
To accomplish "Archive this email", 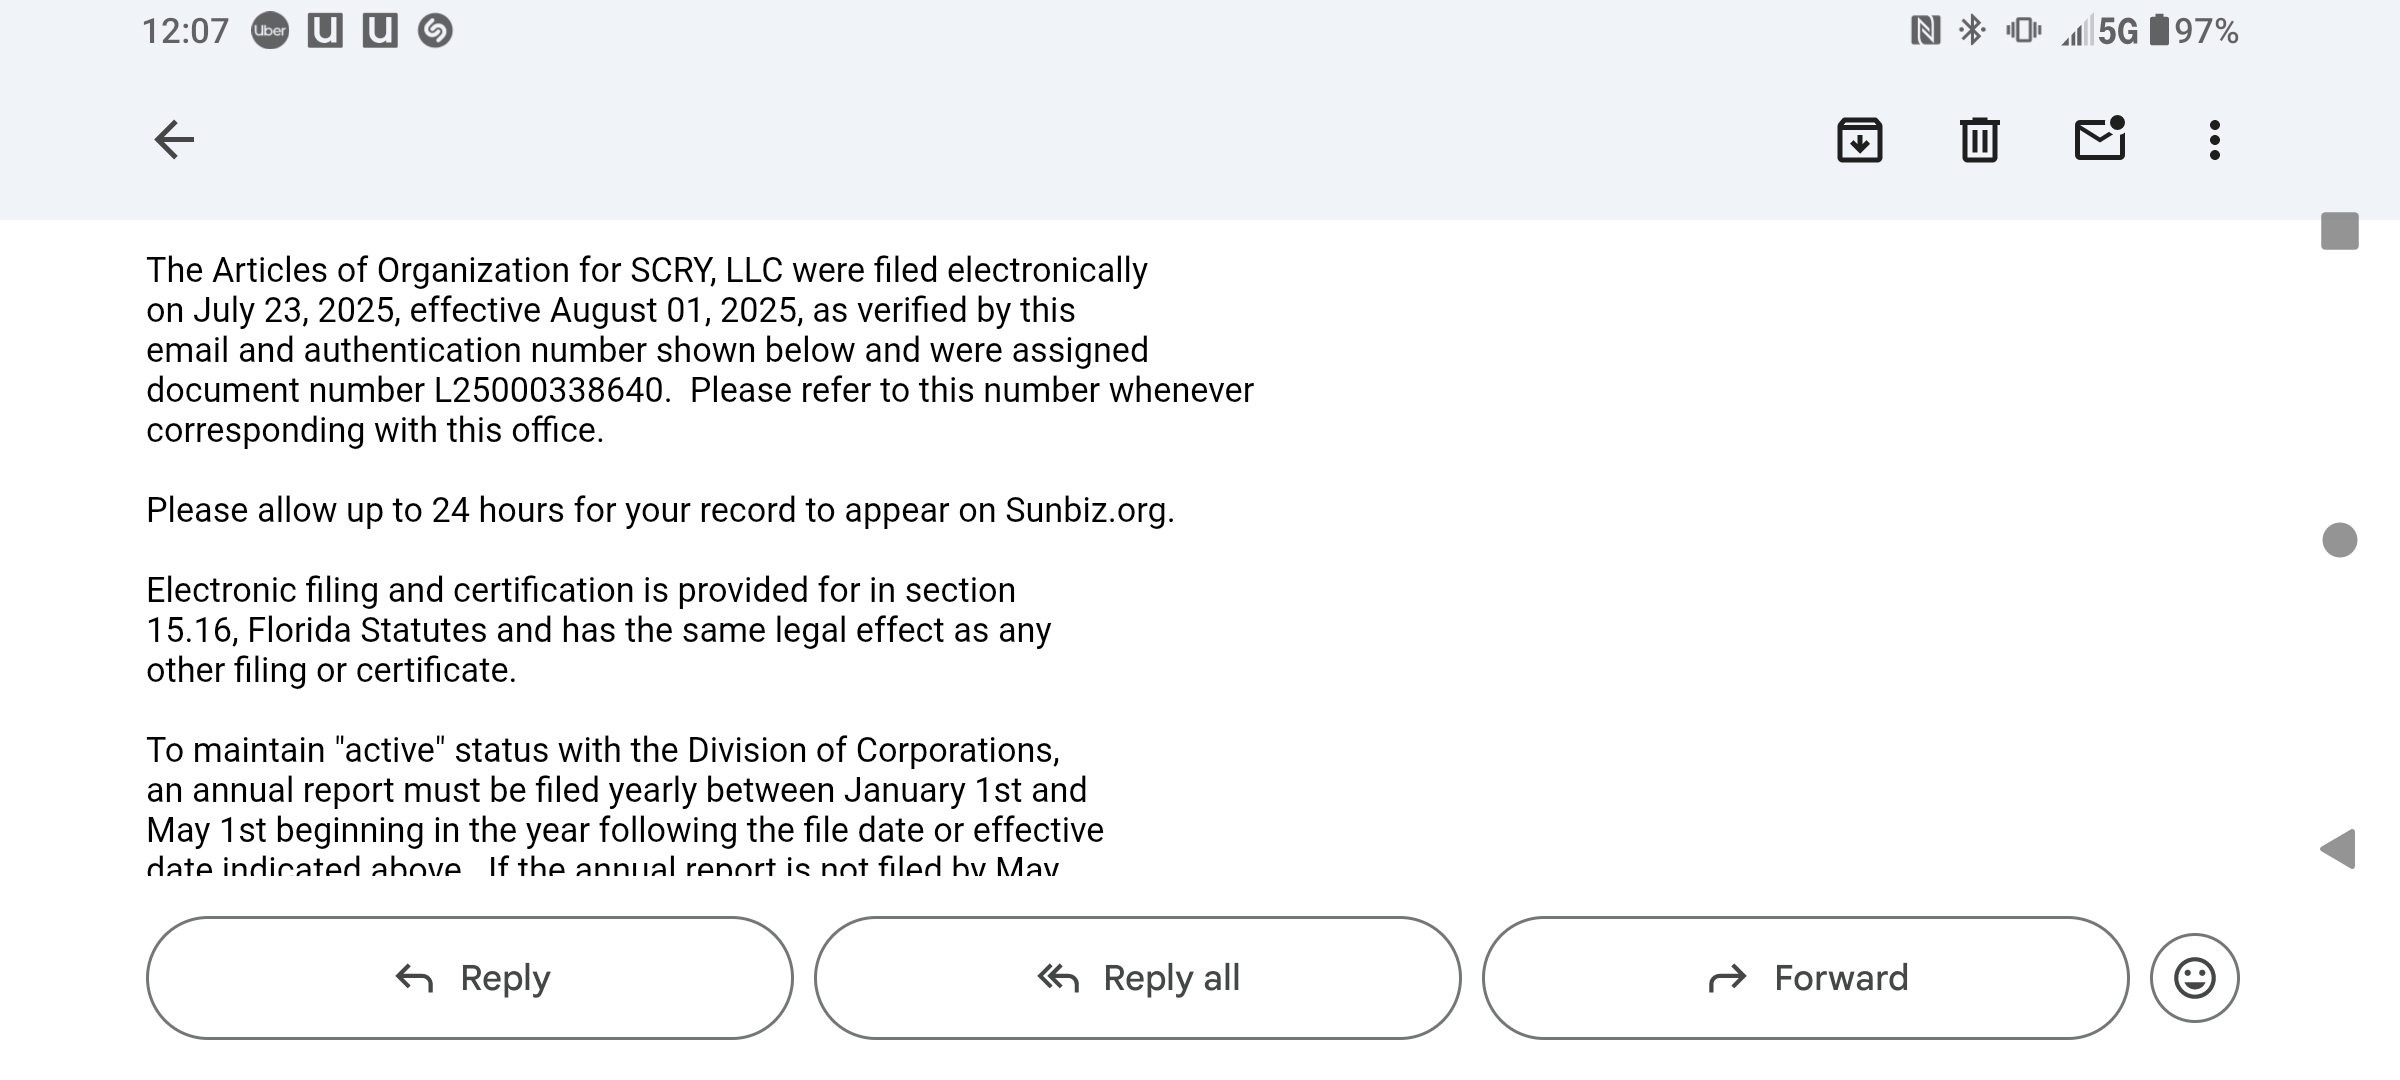I will [x=1860, y=139].
